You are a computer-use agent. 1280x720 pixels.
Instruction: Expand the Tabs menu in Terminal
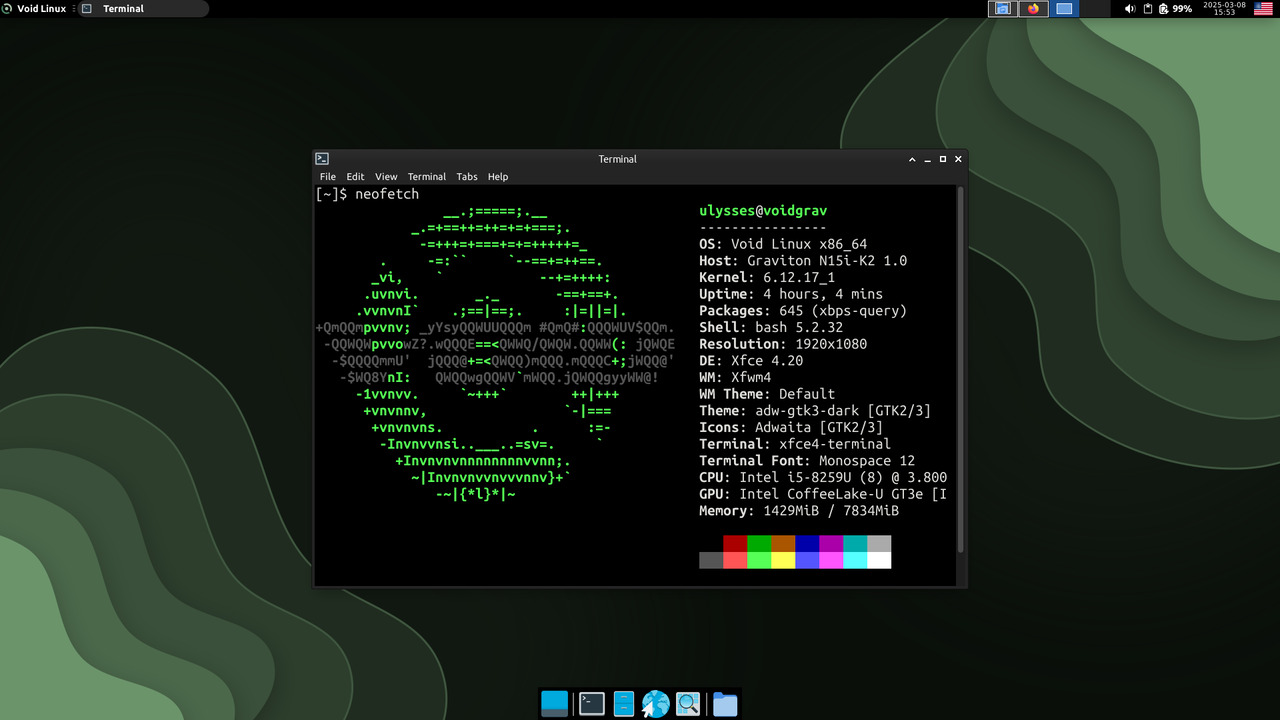(x=467, y=177)
